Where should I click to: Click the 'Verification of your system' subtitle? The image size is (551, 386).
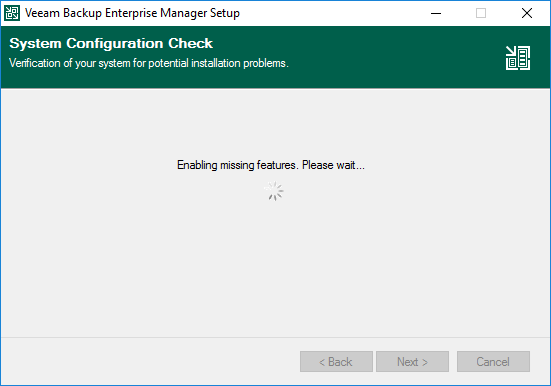(149, 63)
